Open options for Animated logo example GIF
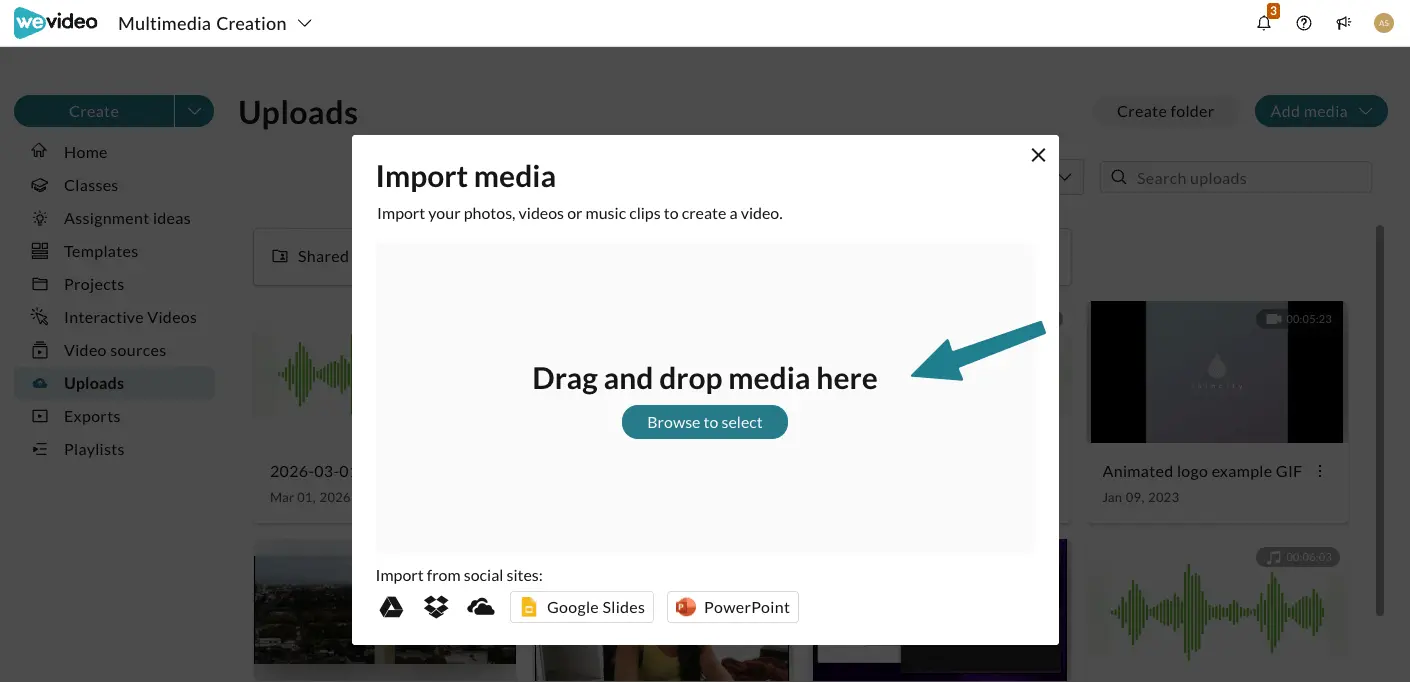Viewport: 1410px width, 682px height. pos(1320,471)
